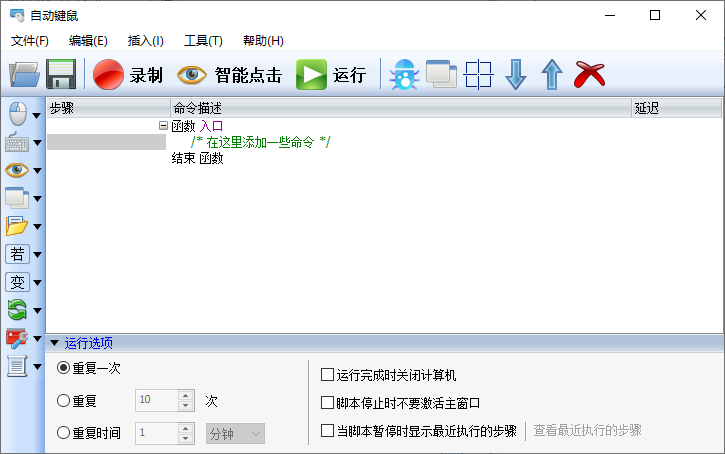Decrease the repeat time spinner
725x454 pixels.
tap(185, 439)
